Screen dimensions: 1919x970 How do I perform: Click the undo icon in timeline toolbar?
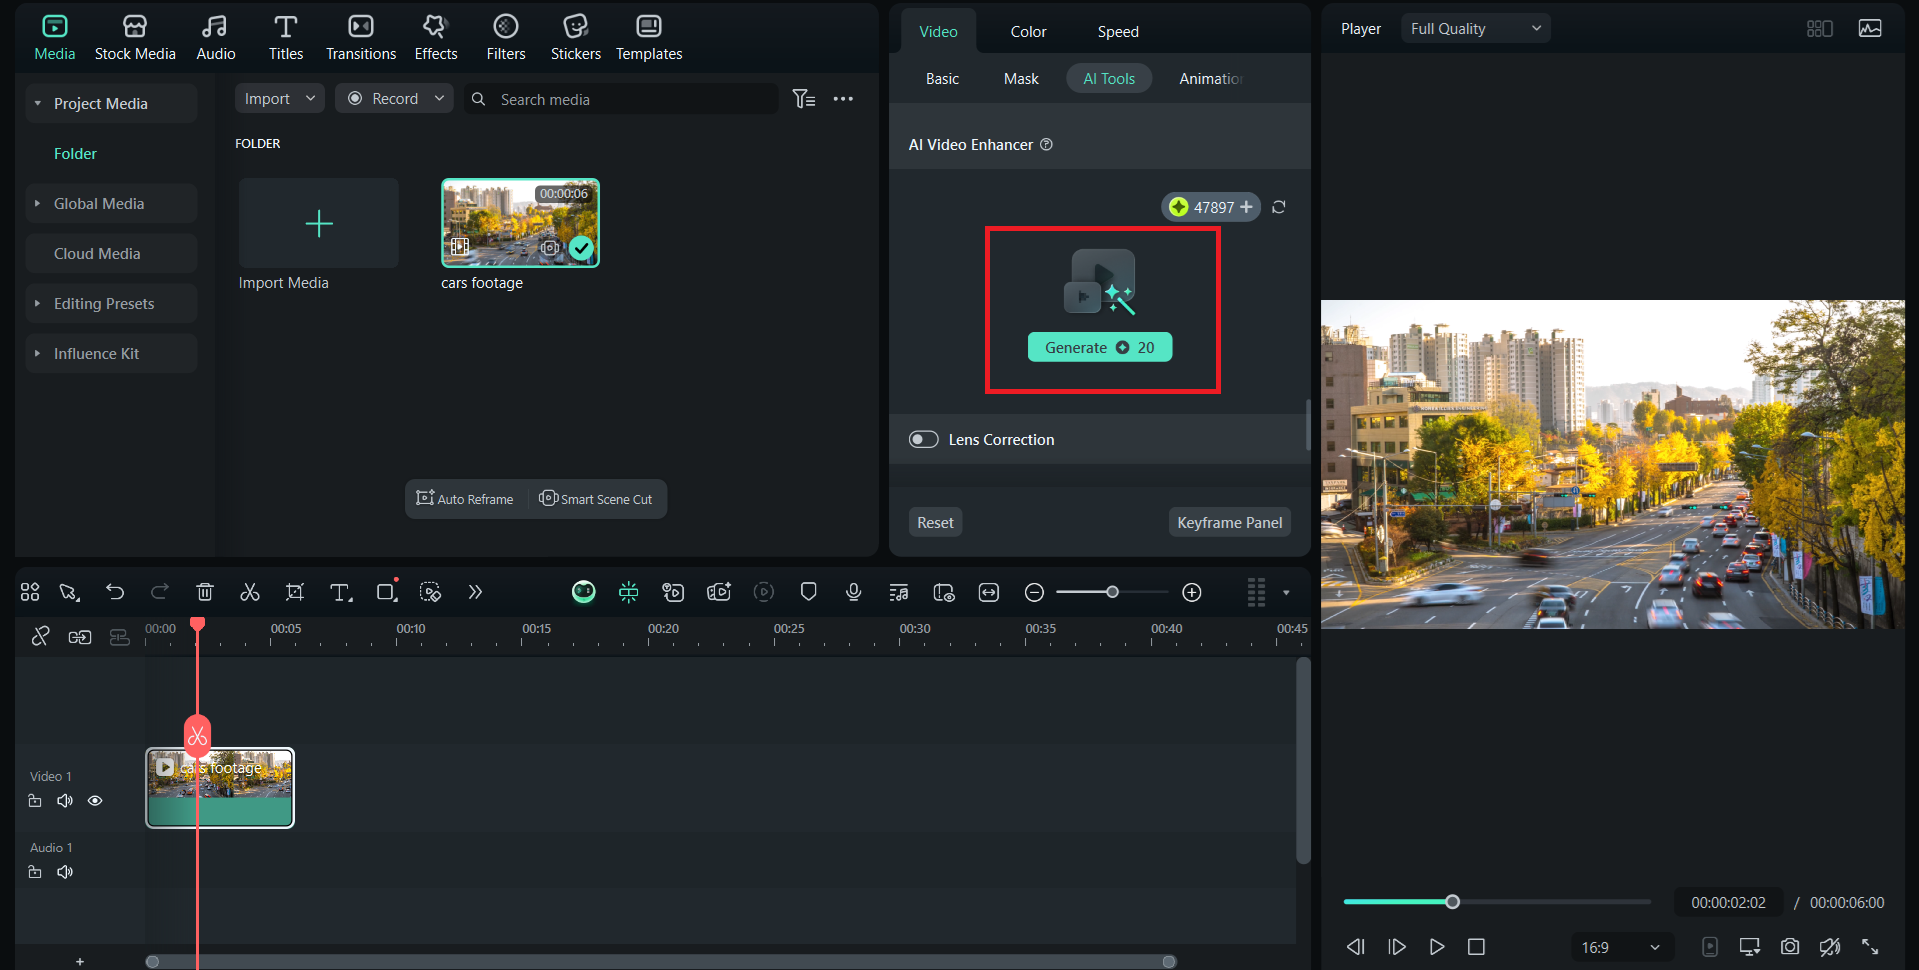tap(115, 592)
